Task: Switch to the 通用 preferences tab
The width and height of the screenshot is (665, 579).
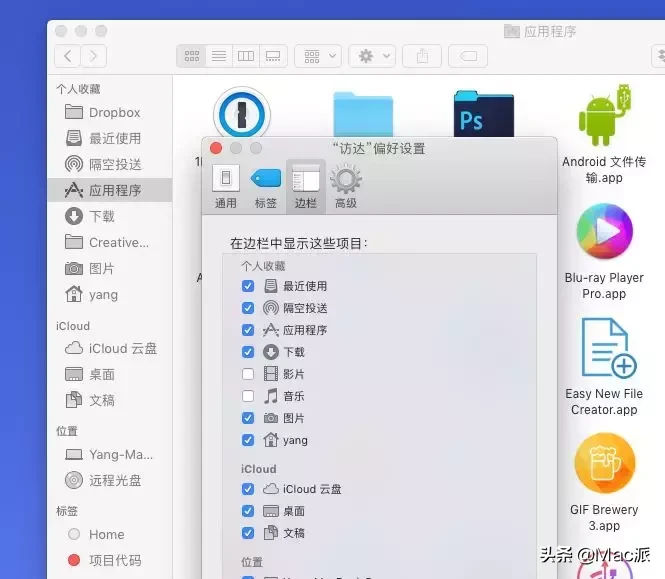Action: pos(226,187)
